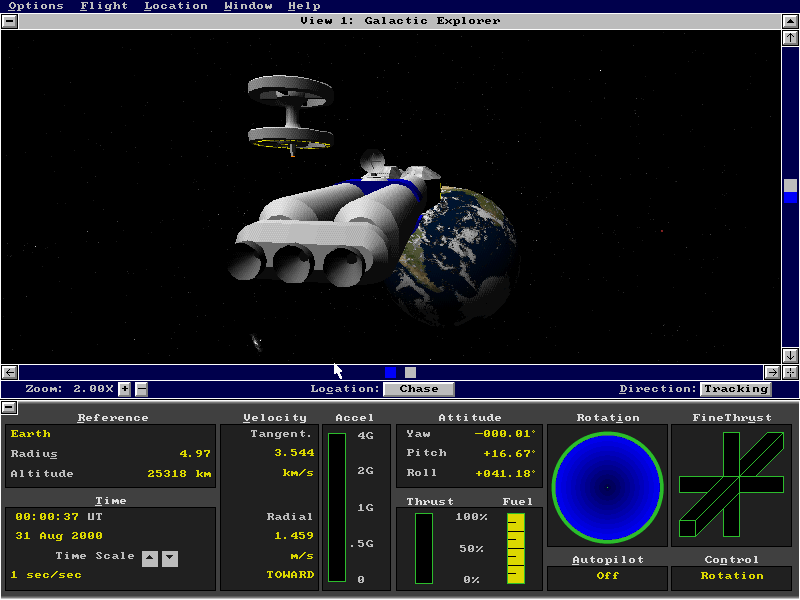800x600 pixels.
Task: Click the FineThrust panel heading
Action: point(732,418)
